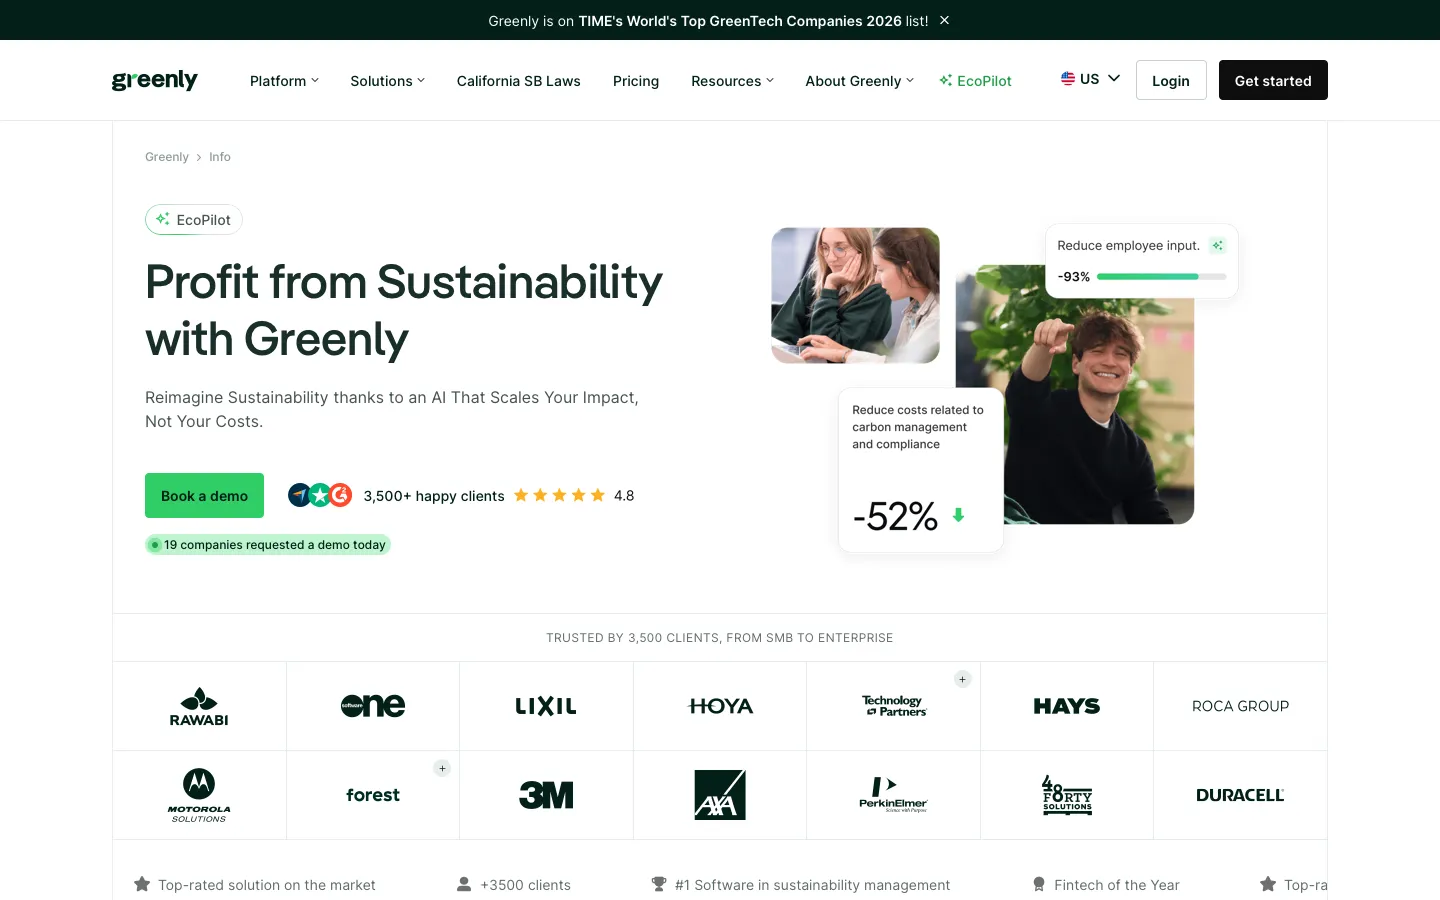Click the award ribbon icon beside Fintech of the Year
Image resolution: width=1440 pixels, height=900 pixels.
tap(1039, 884)
